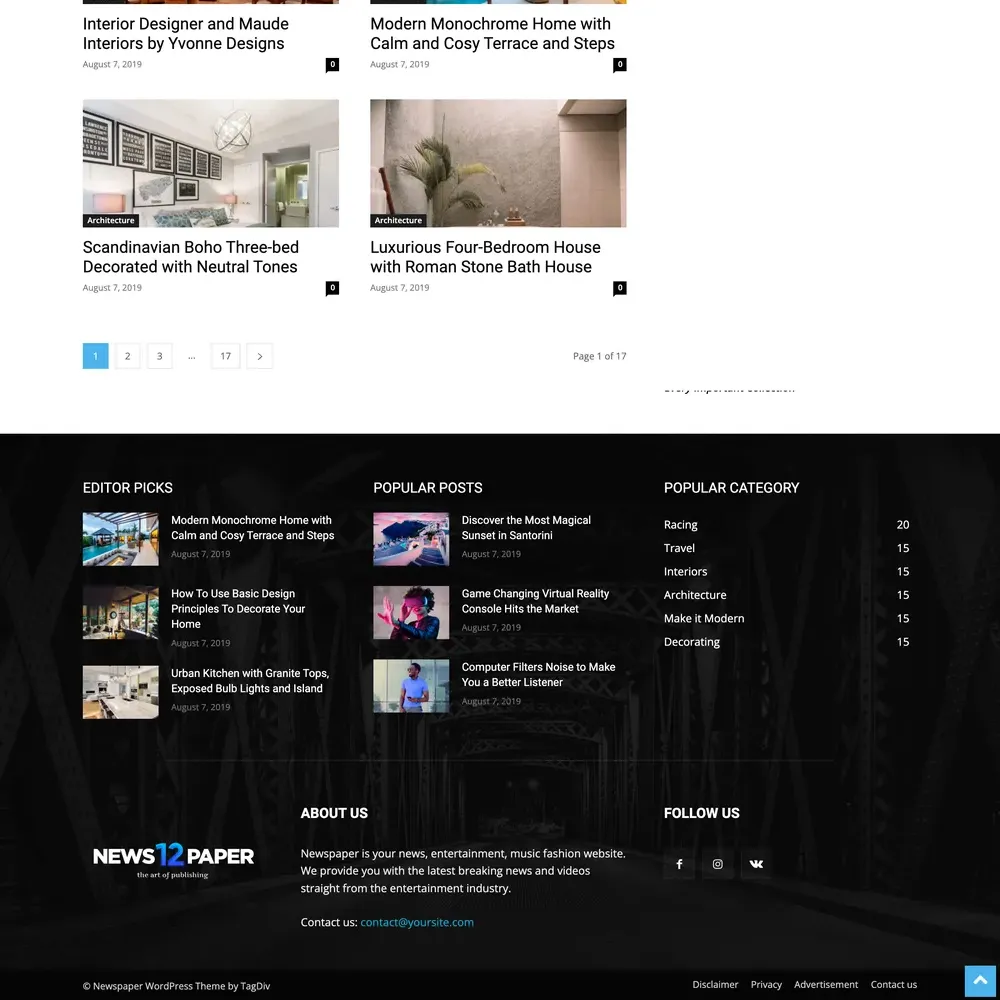Click the Newspaper 12 footer logo
This screenshot has width=1000, height=1000.
click(x=173, y=859)
